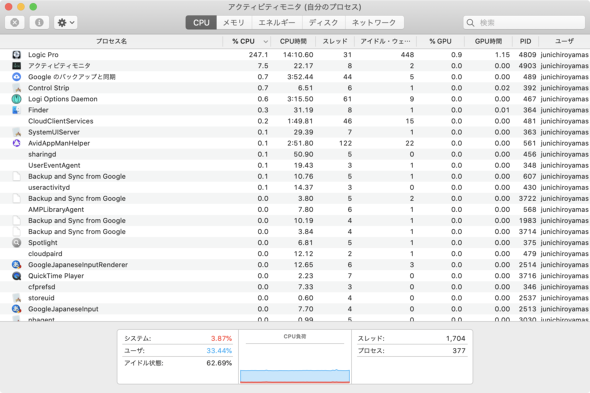The image size is (590, 393).
Task: Open the ディスク tab
Action: [x=324, y=23]
